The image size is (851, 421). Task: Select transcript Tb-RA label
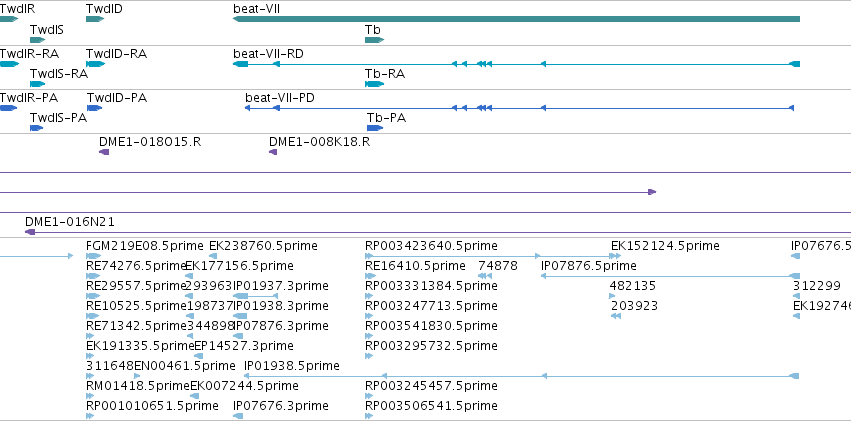(x=385, y=74)
